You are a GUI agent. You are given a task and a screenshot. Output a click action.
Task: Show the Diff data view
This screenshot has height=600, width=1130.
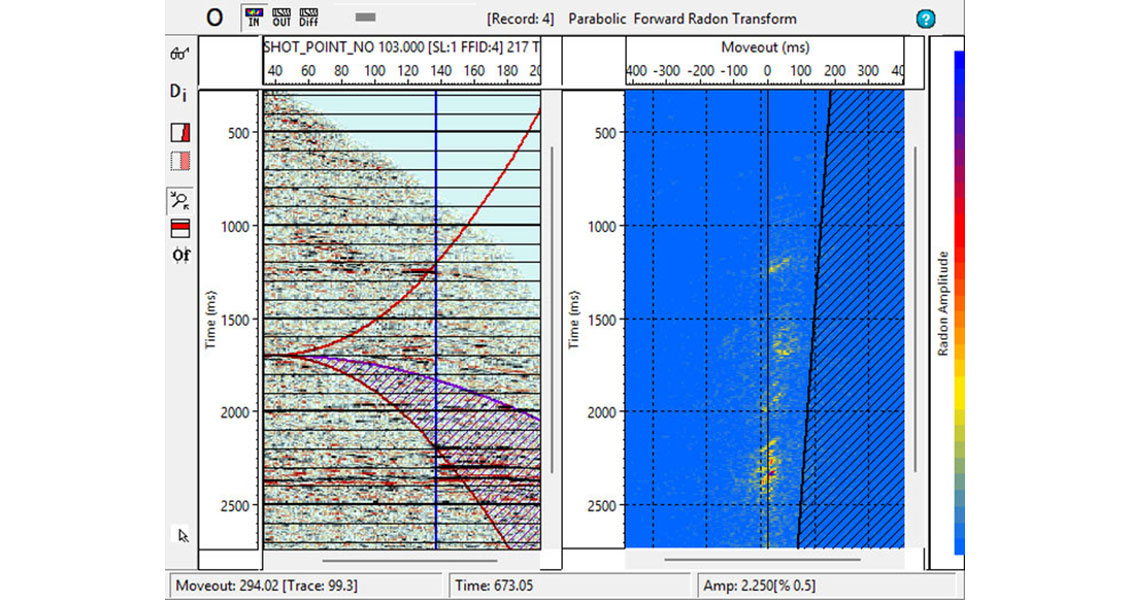pos(308,17)
